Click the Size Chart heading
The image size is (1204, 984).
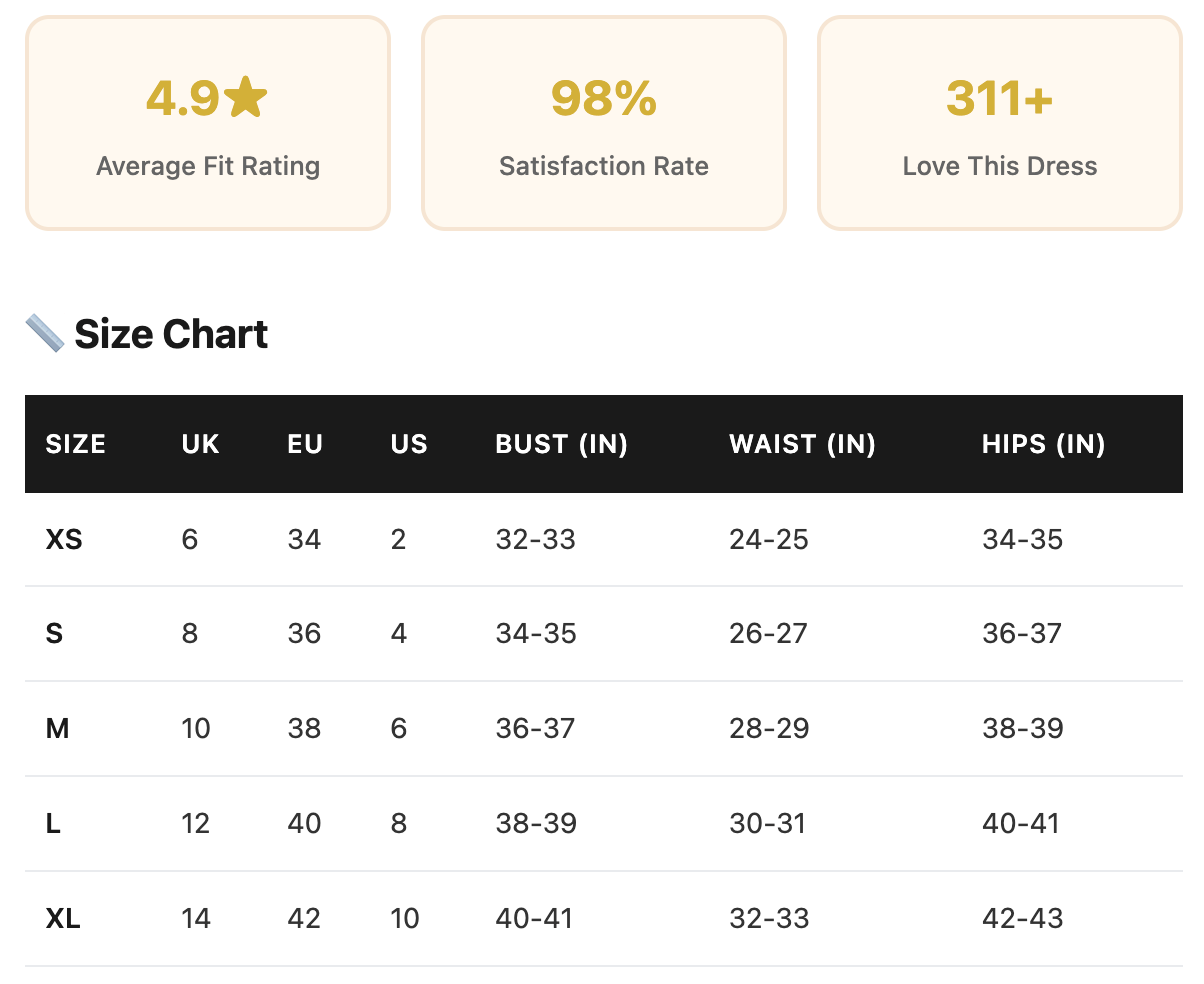click(171, 334)
